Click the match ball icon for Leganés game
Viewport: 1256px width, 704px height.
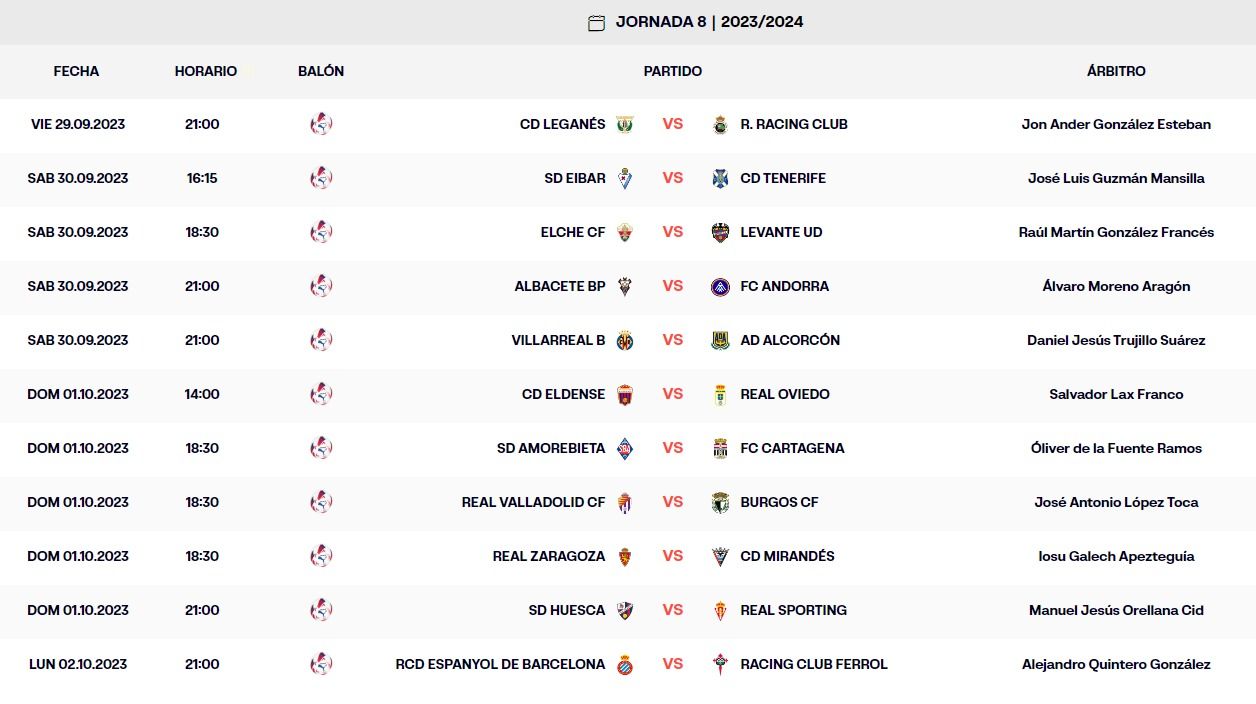click(321, 125)
